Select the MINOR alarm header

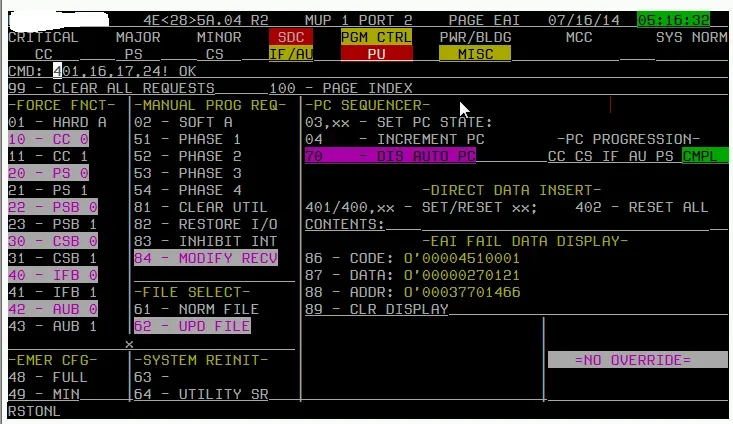pos(219,37)
